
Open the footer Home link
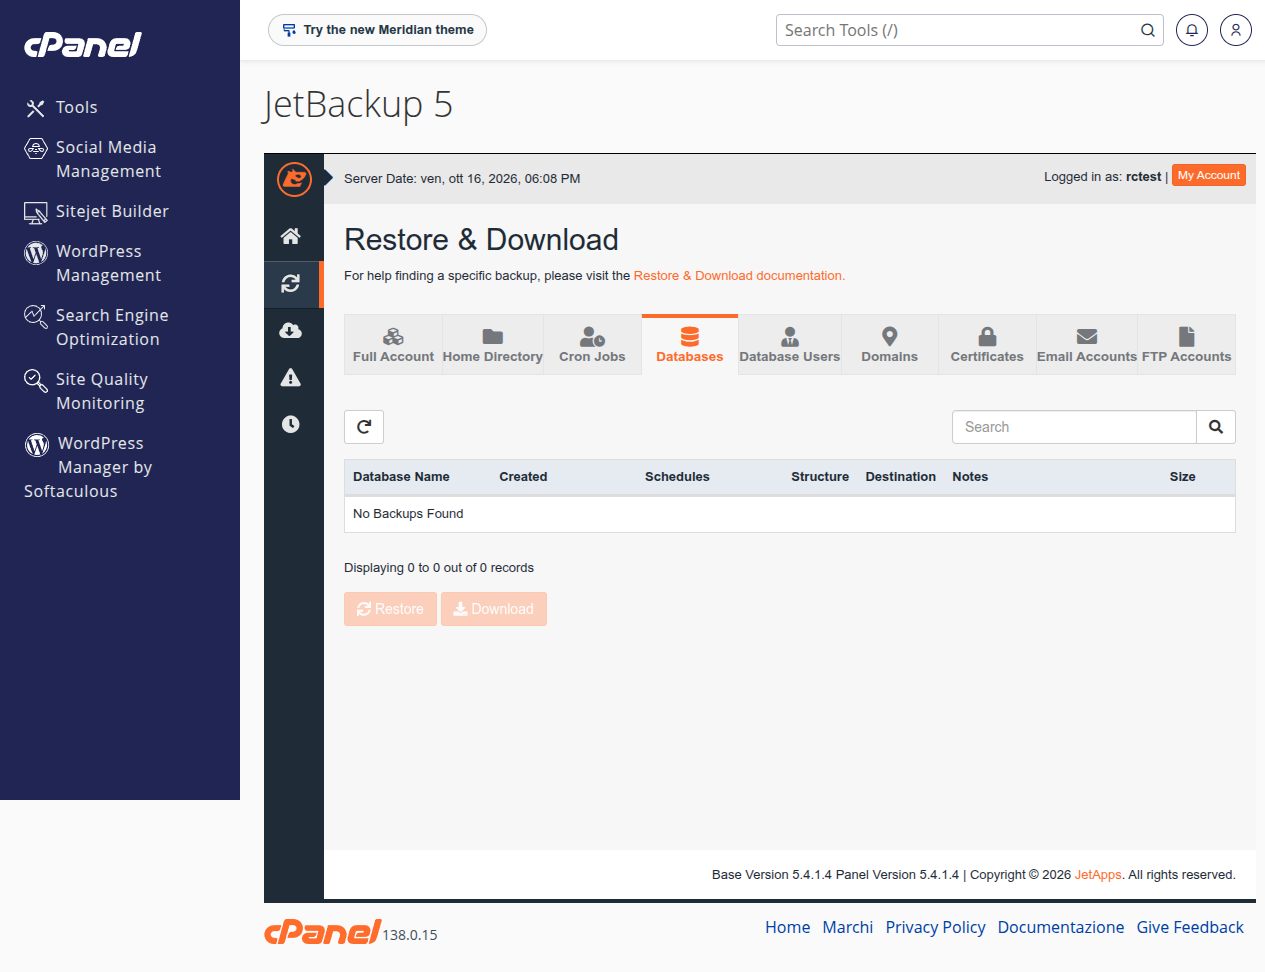[x=788, y=928]
